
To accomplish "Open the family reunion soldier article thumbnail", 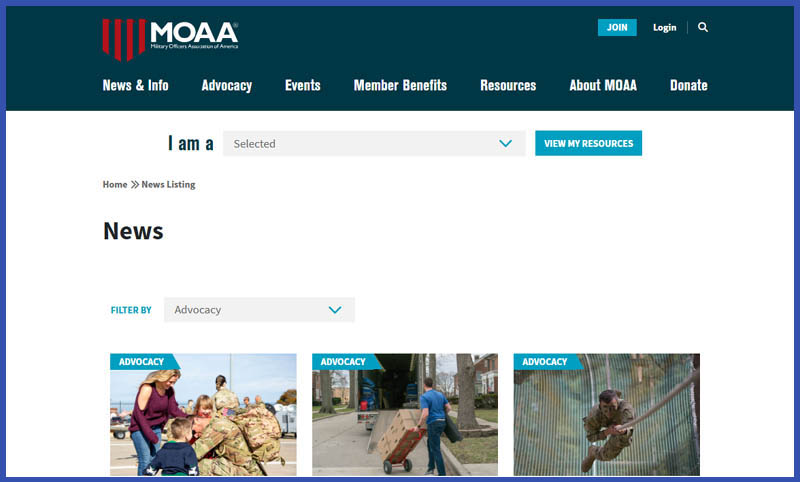I will click(203, 415).
